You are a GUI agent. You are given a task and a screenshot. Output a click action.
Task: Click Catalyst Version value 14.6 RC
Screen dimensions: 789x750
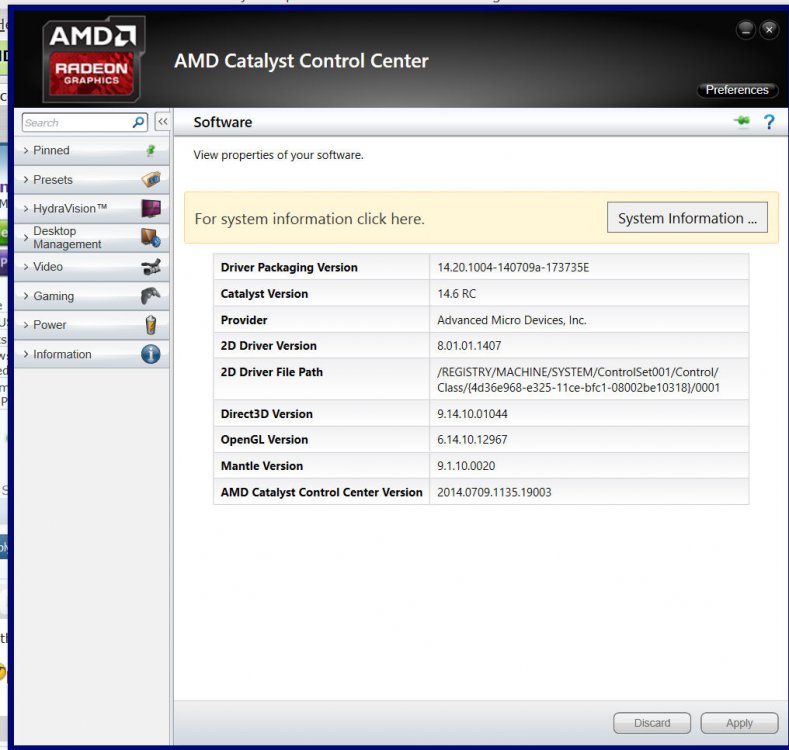pyautogui.click(x=456, y=293)
